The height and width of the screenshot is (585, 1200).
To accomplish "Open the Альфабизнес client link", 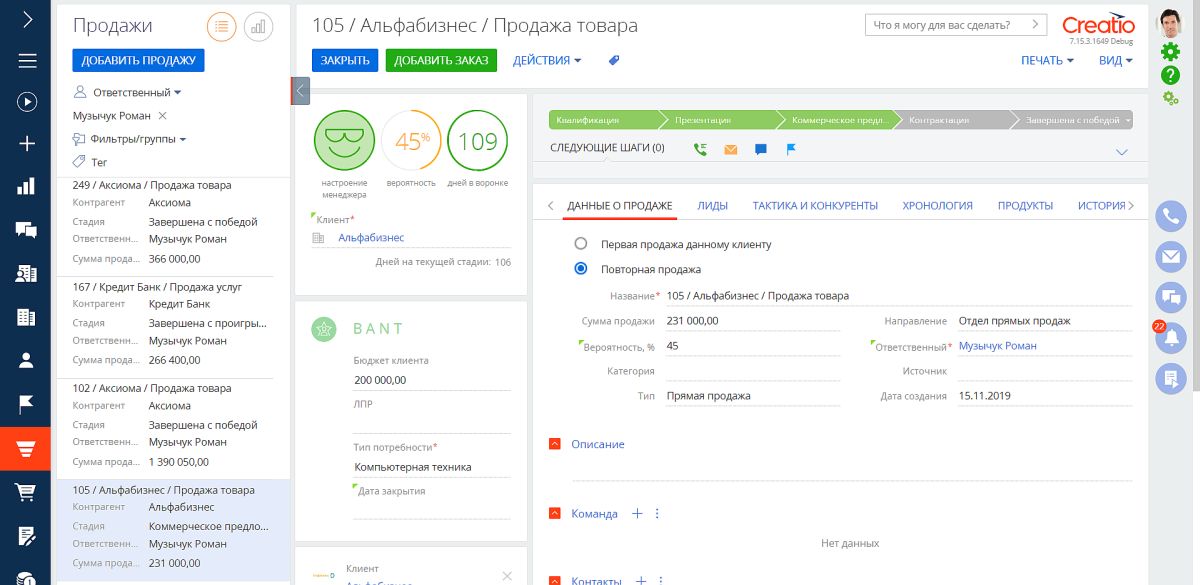I will [371, 237].
